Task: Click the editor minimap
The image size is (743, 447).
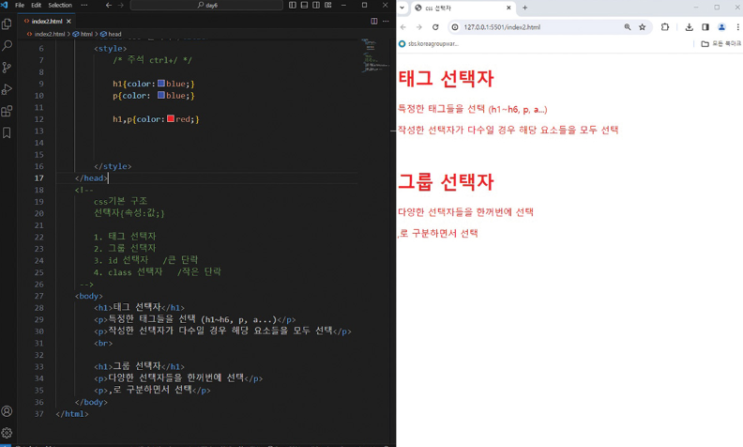Action: (x=375, y=55)
